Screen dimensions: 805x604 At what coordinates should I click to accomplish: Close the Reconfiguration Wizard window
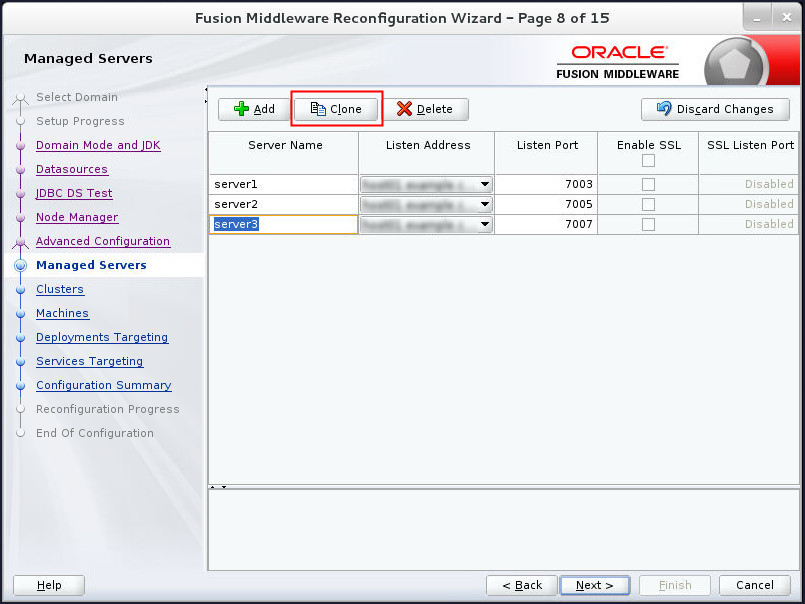pos(787,17)
